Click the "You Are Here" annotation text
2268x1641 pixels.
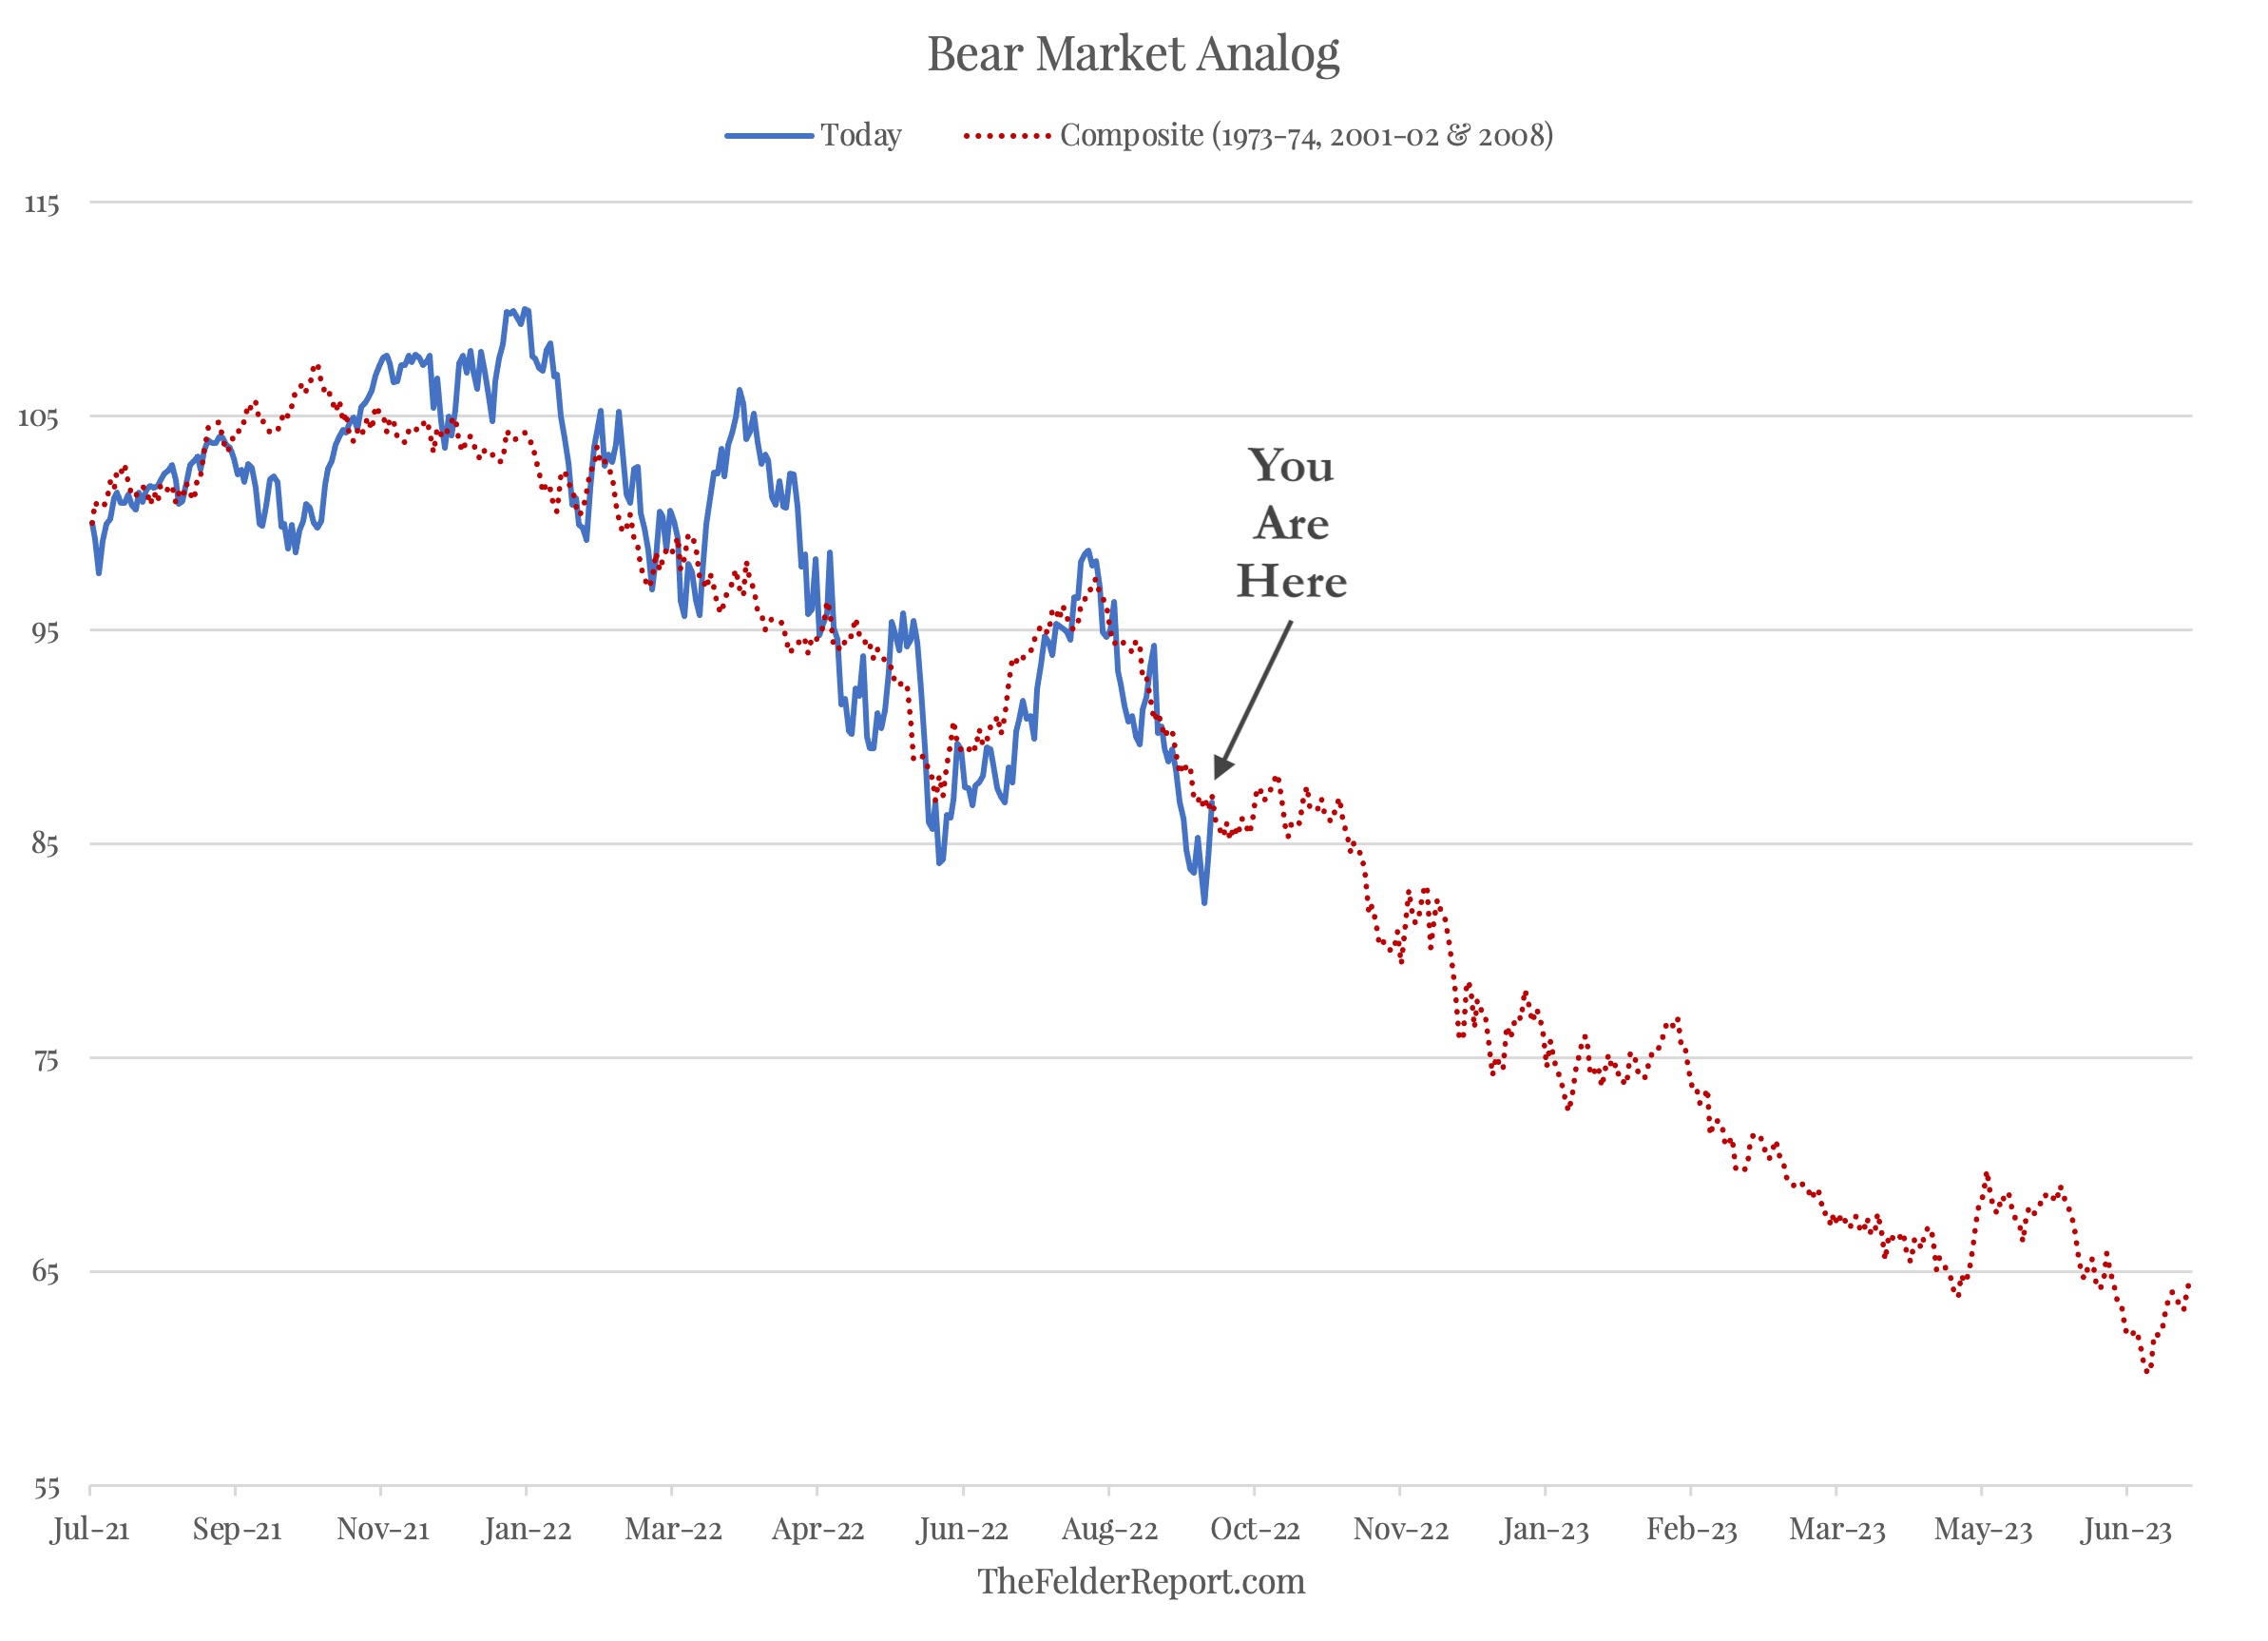tap(1291, 523)
